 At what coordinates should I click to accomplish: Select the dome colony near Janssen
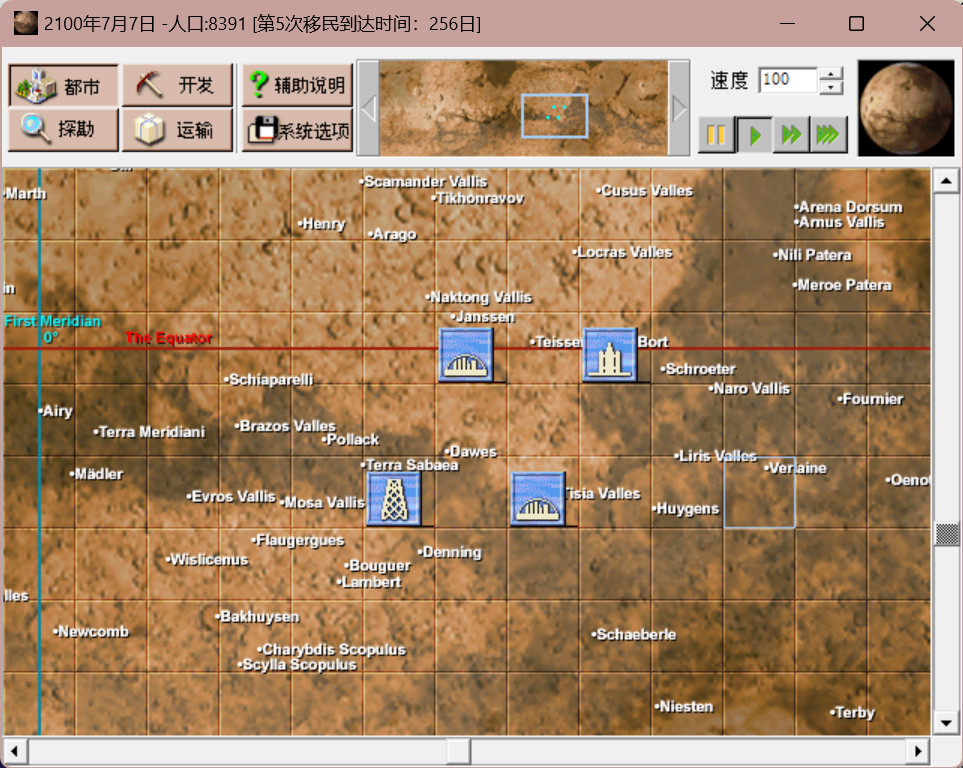pyautogui.click(x=466, y=355)
